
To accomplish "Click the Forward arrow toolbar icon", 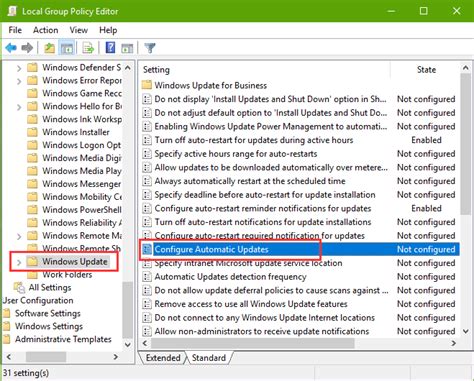I will (27, 48).
